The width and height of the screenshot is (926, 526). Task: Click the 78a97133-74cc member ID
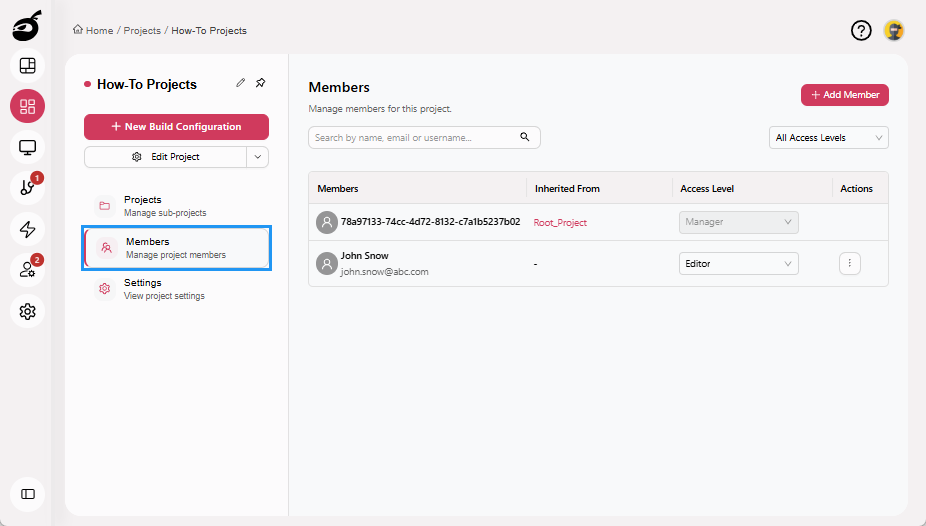click(431, 221)
